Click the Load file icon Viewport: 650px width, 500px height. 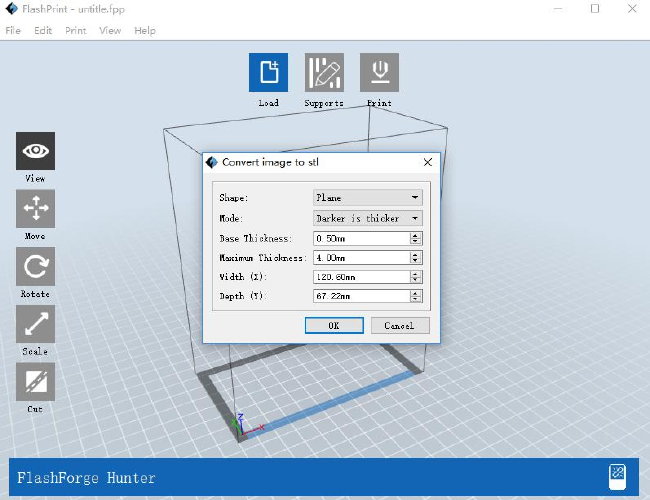(x=268, y=72)
